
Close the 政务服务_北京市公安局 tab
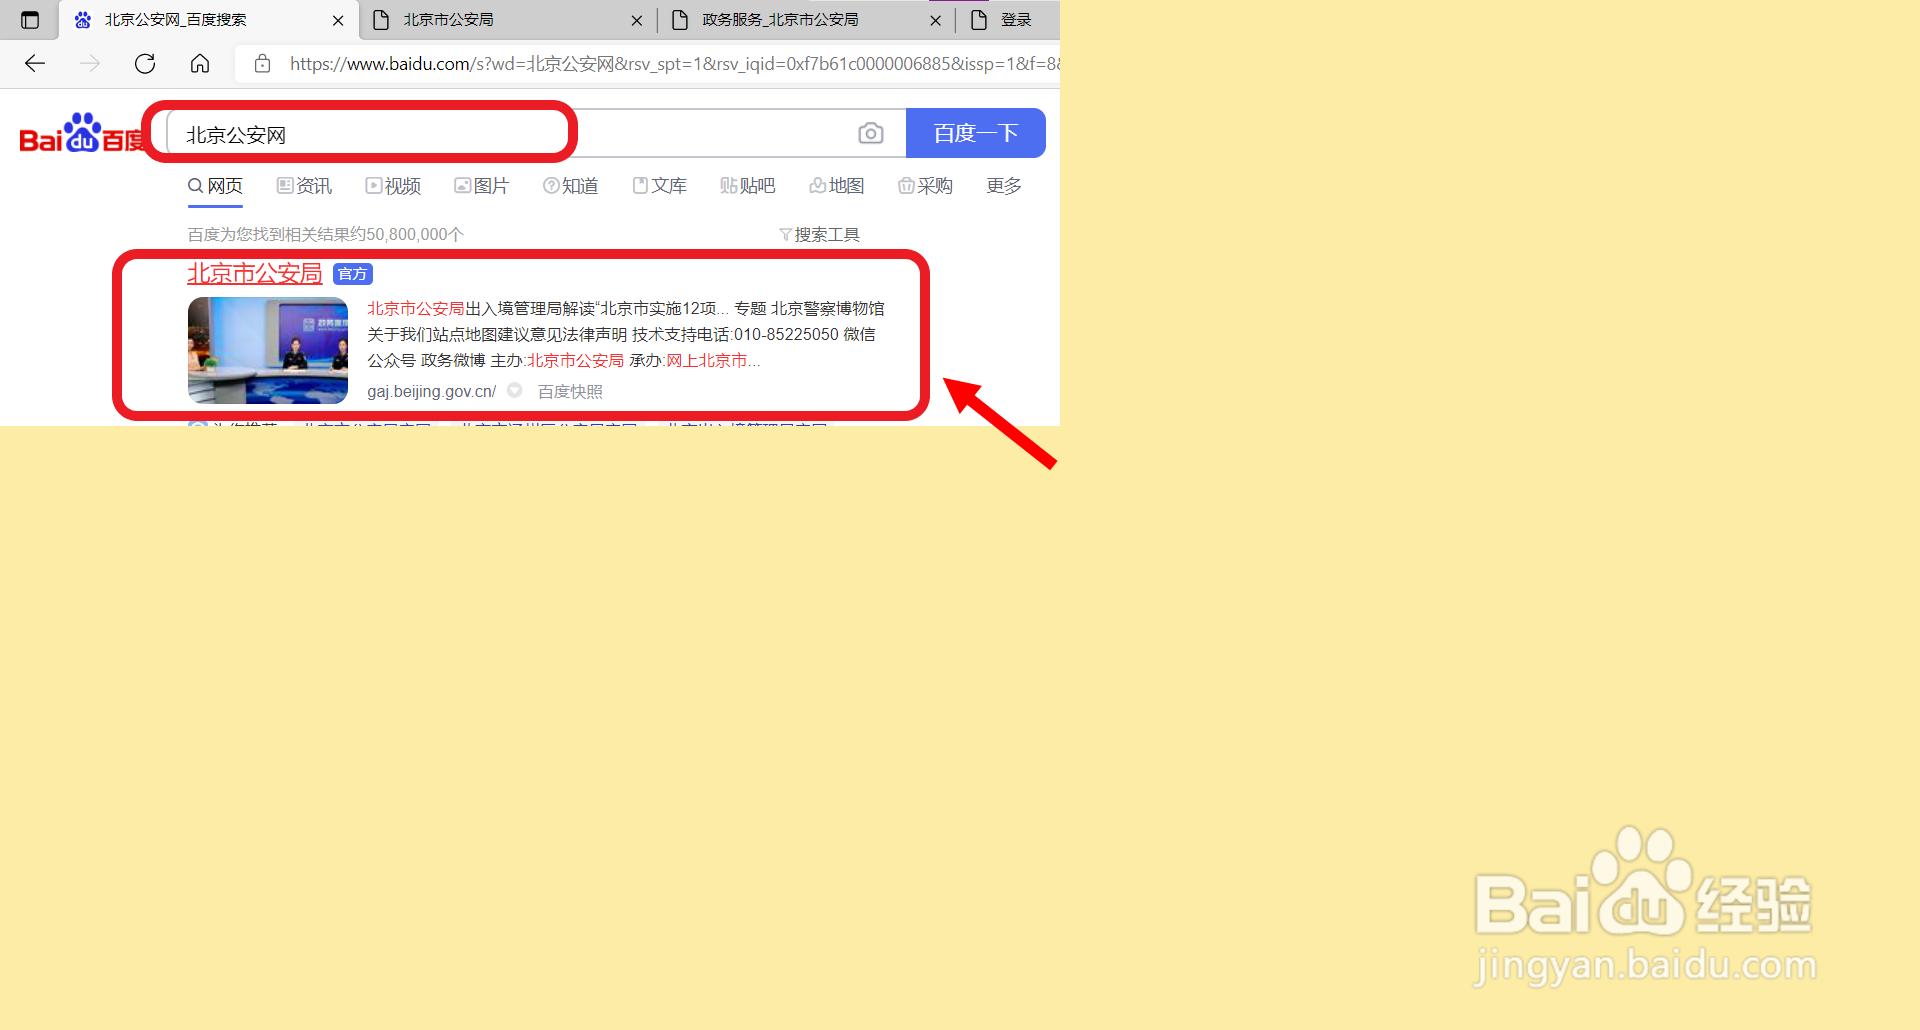point(935,20)
